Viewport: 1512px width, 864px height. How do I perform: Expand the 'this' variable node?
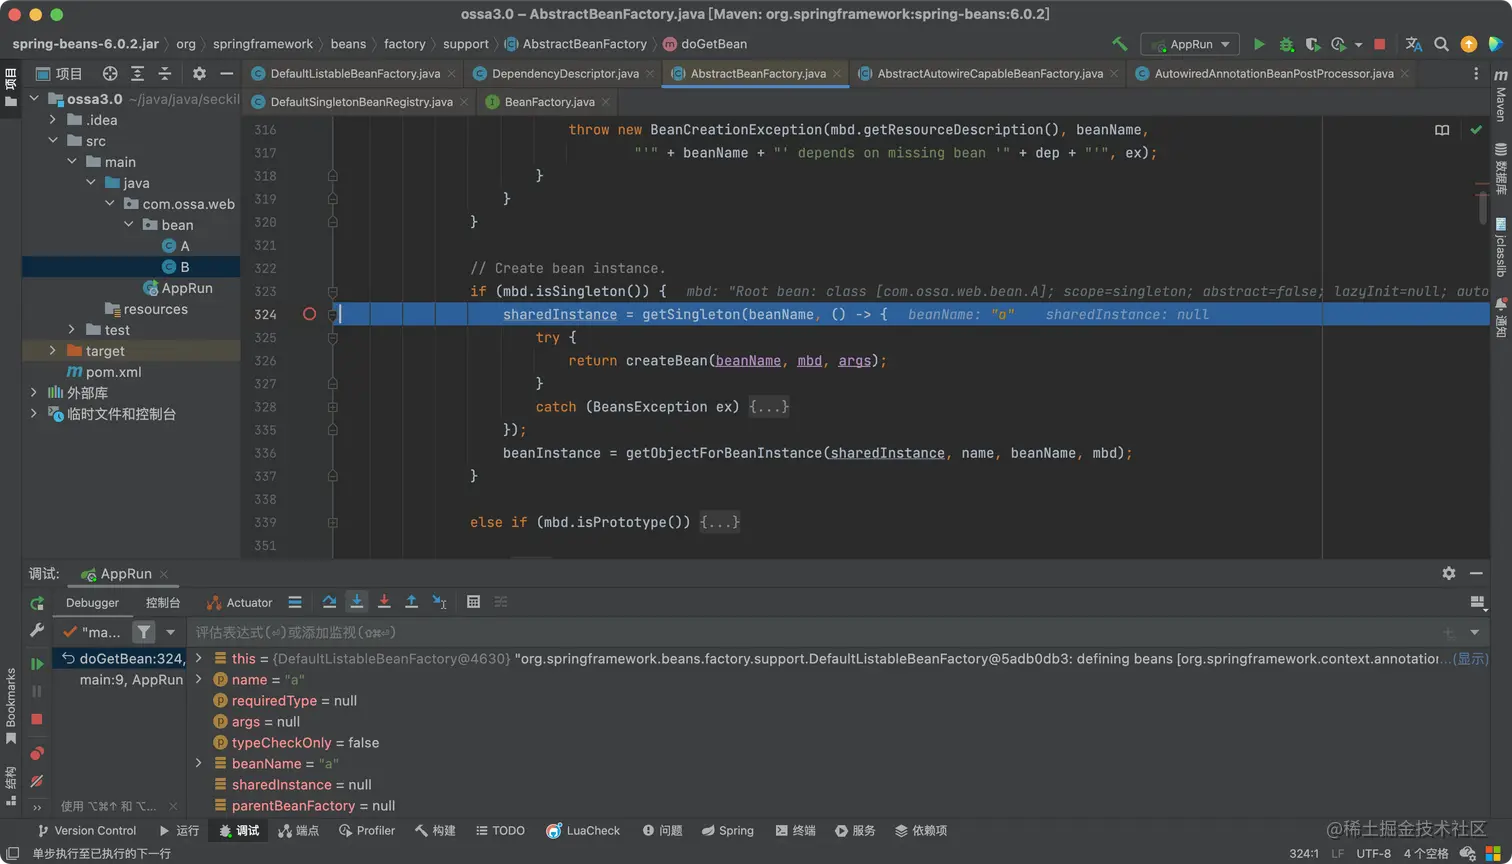click(x=198, y=658)
